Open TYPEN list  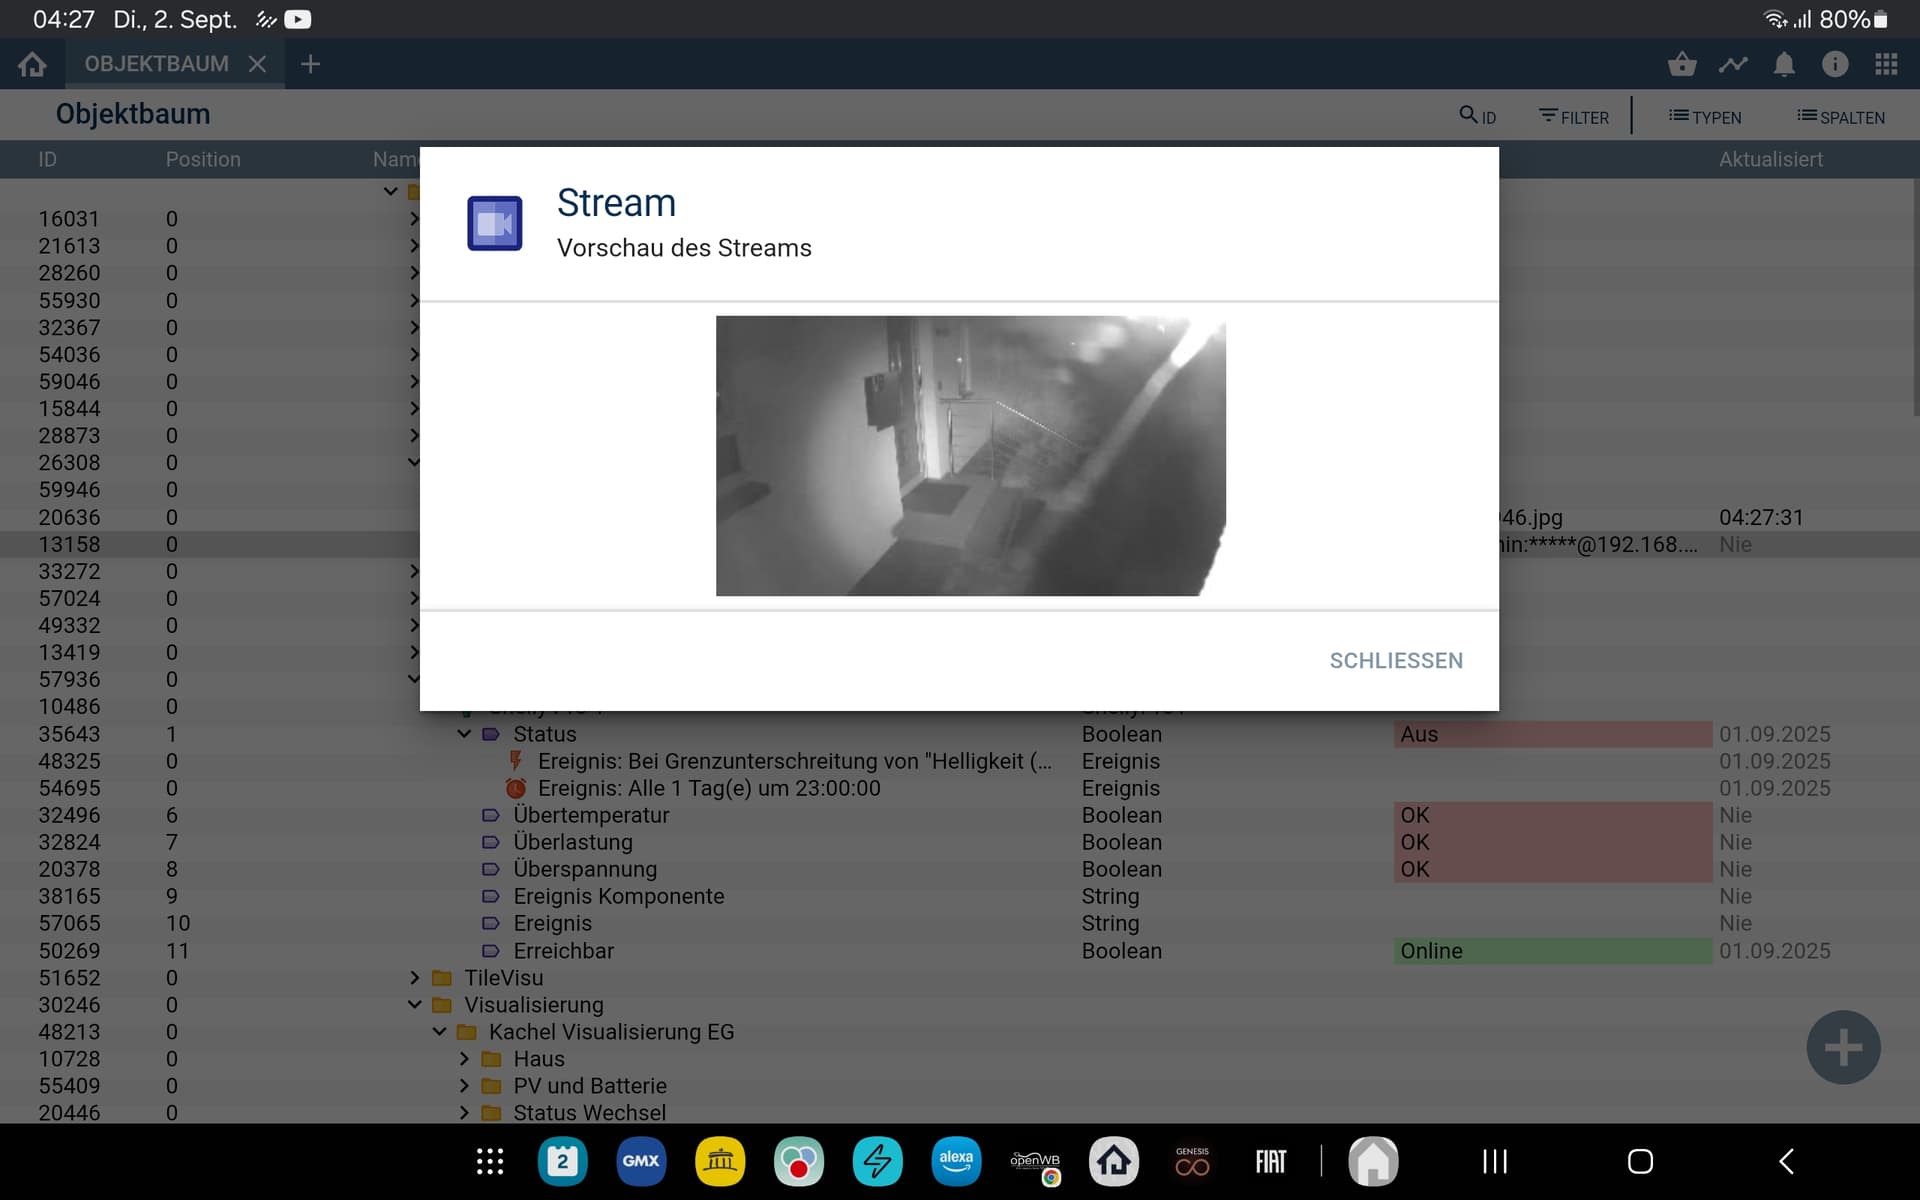pos(1705,117)
